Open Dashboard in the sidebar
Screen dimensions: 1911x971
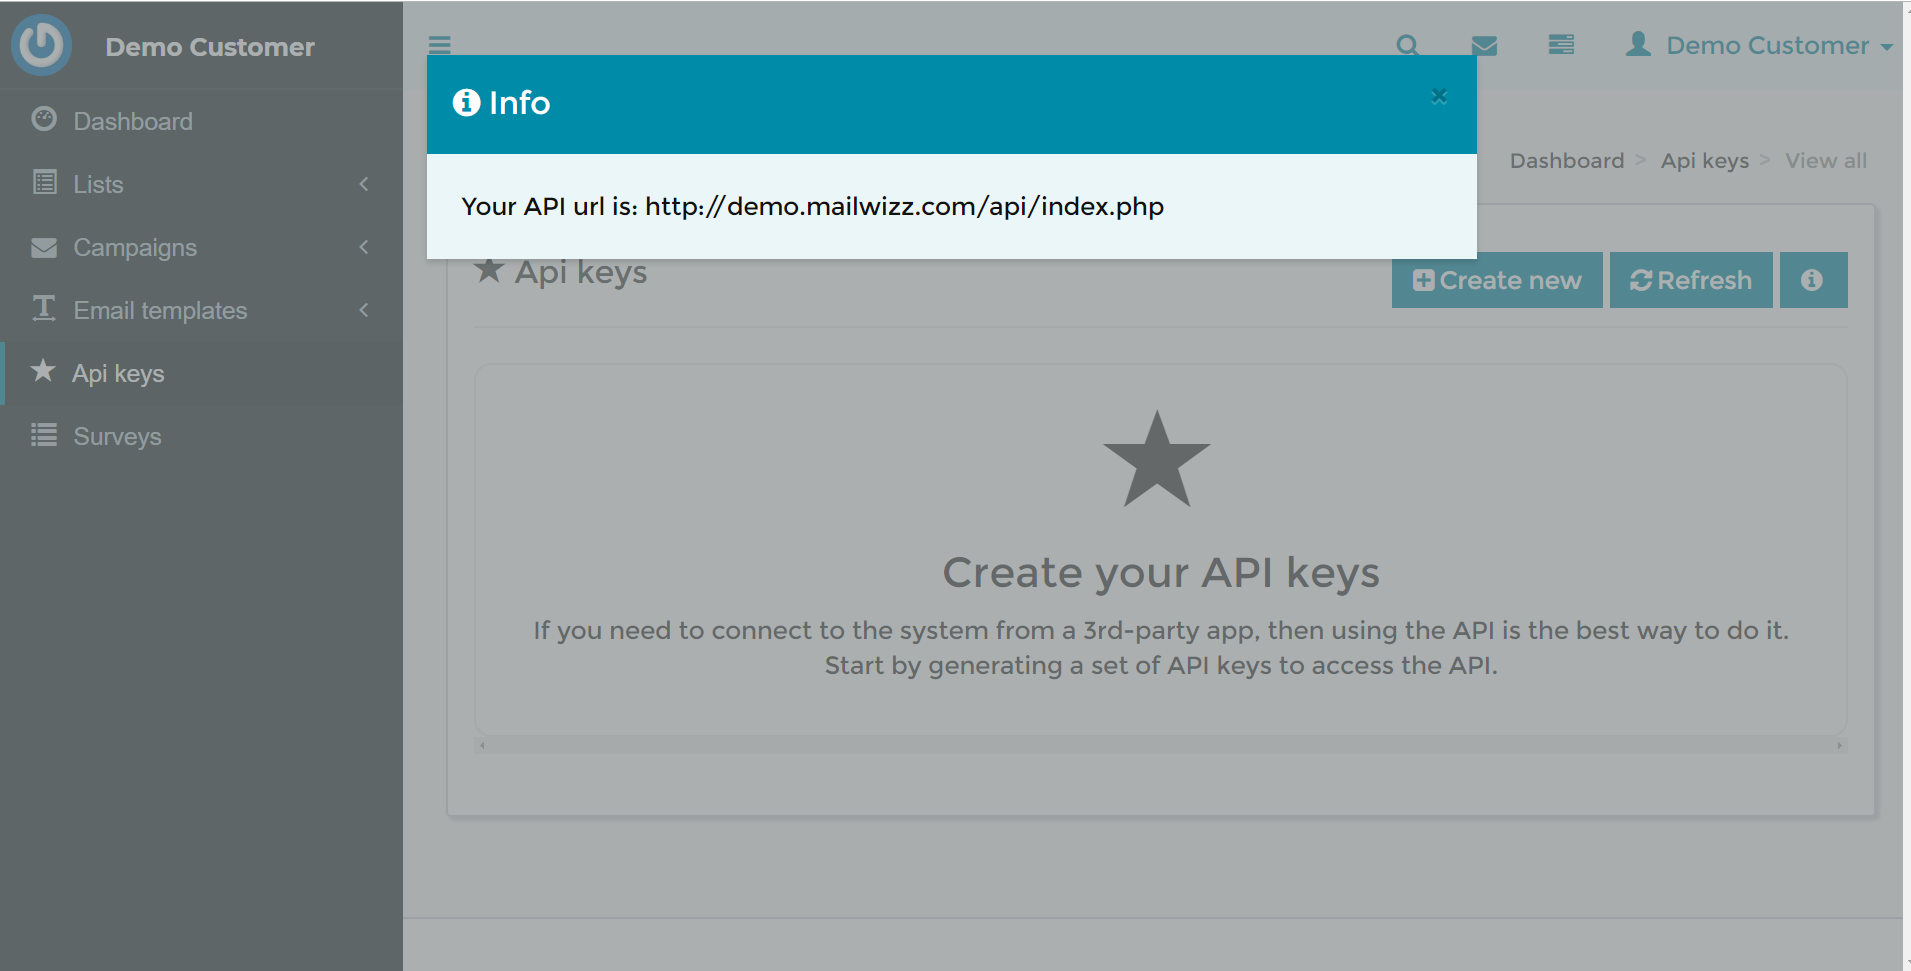[x=201, y=121]
